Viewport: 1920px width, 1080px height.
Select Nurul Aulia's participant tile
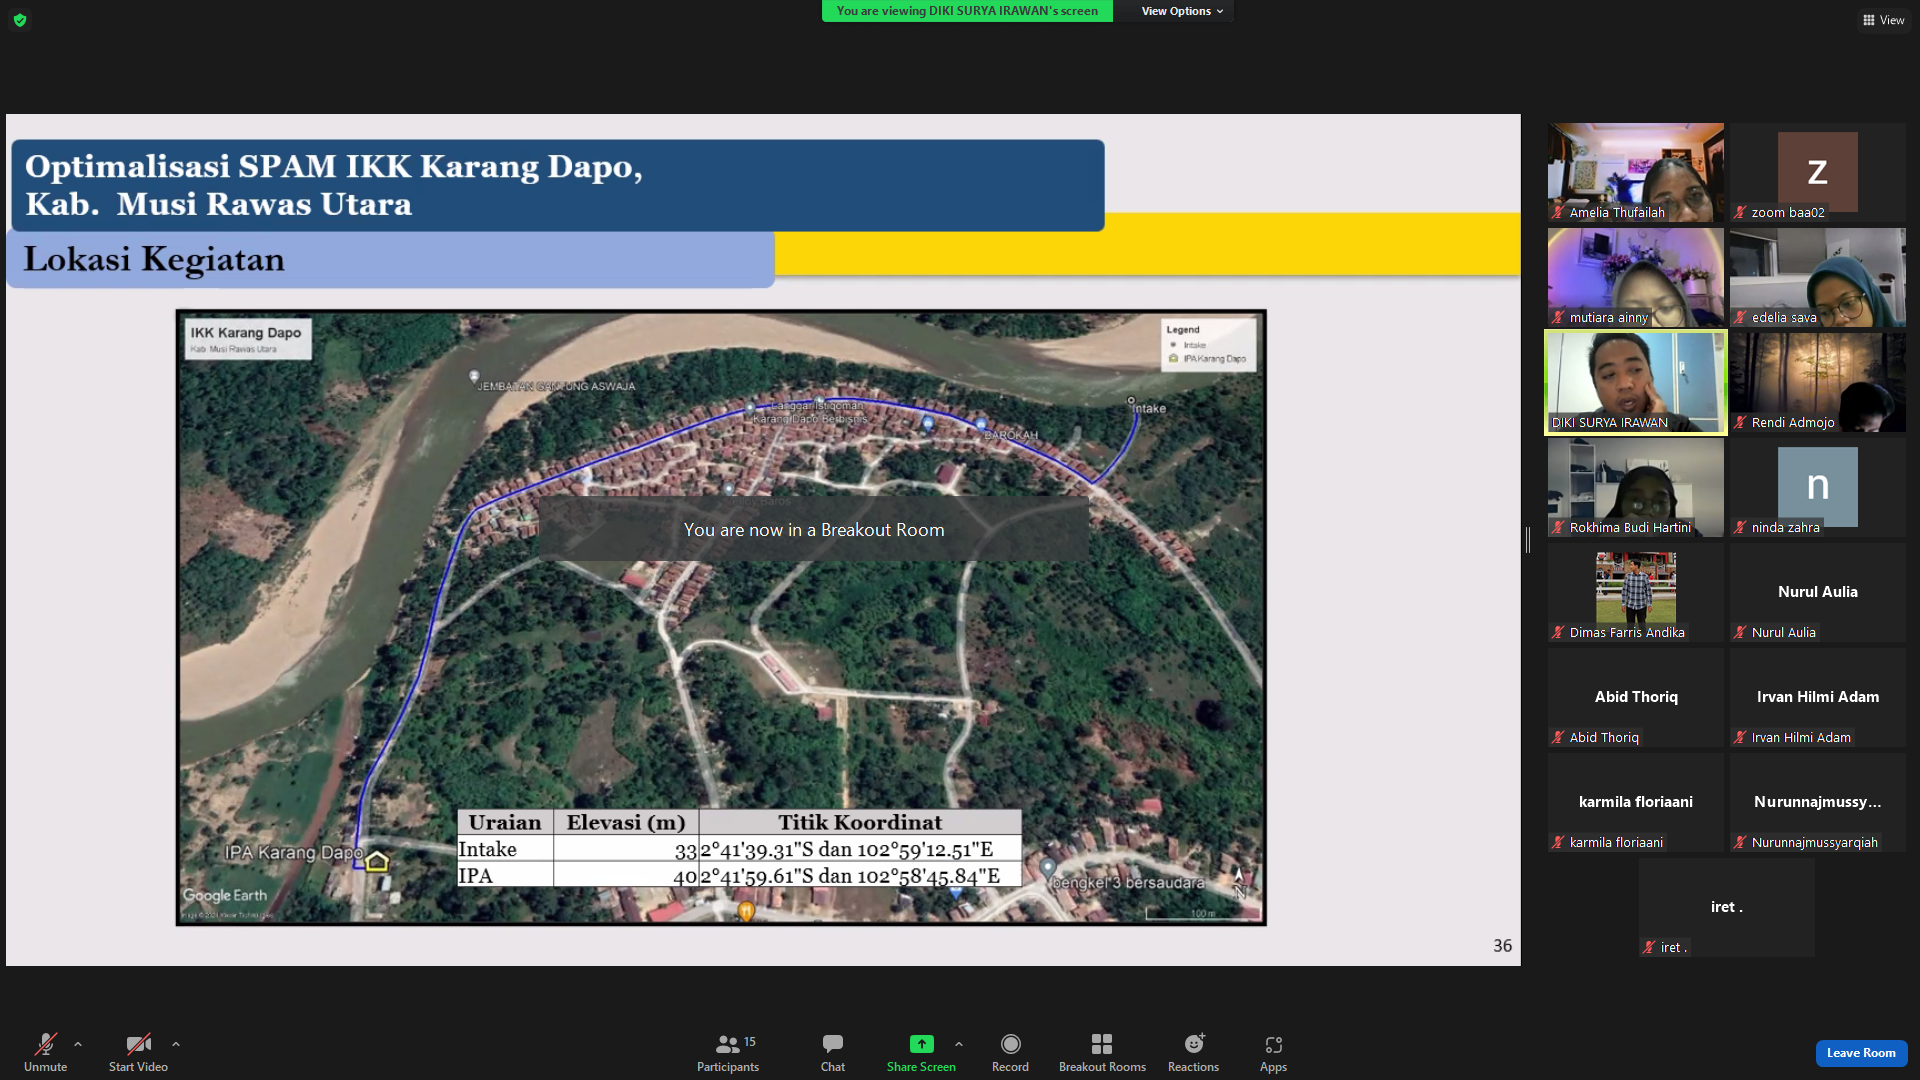tap(1818, 592)
